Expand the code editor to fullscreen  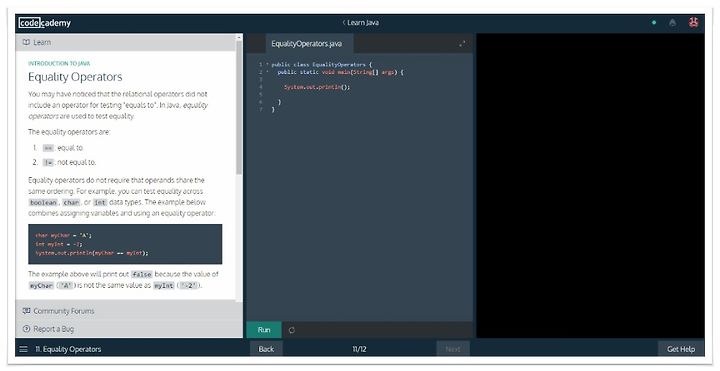point(462,44)
